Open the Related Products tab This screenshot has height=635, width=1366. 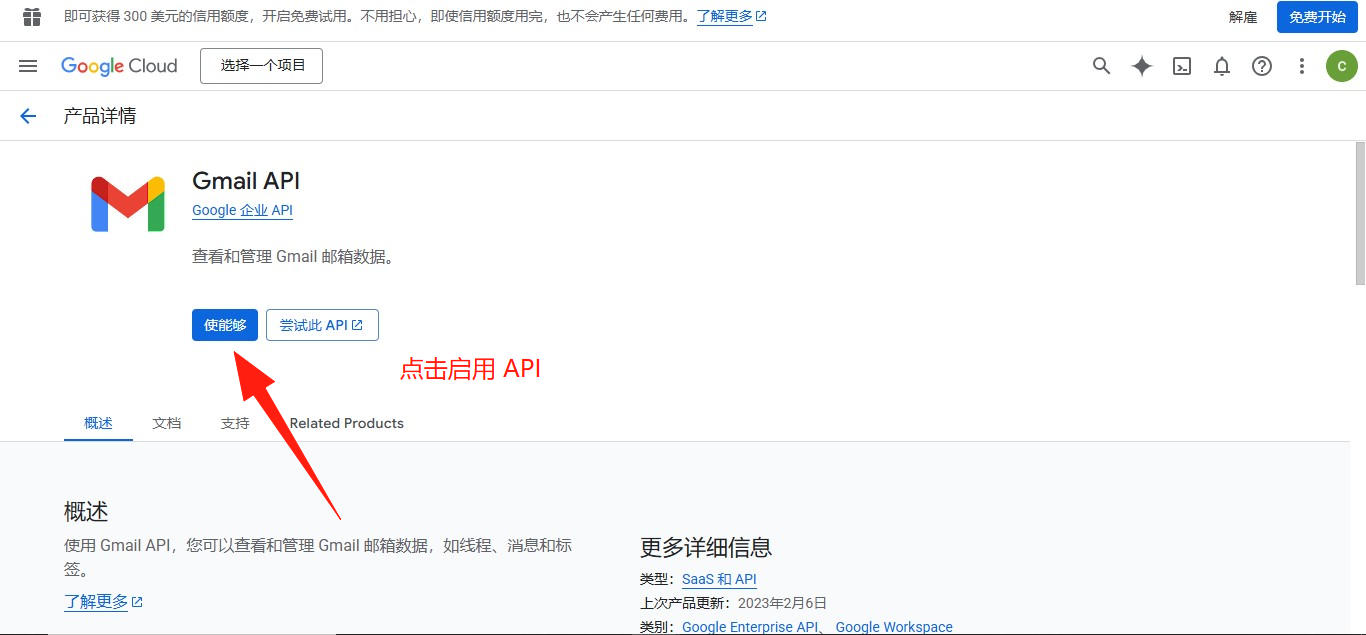pyautogui.click(x=346, y=423)
